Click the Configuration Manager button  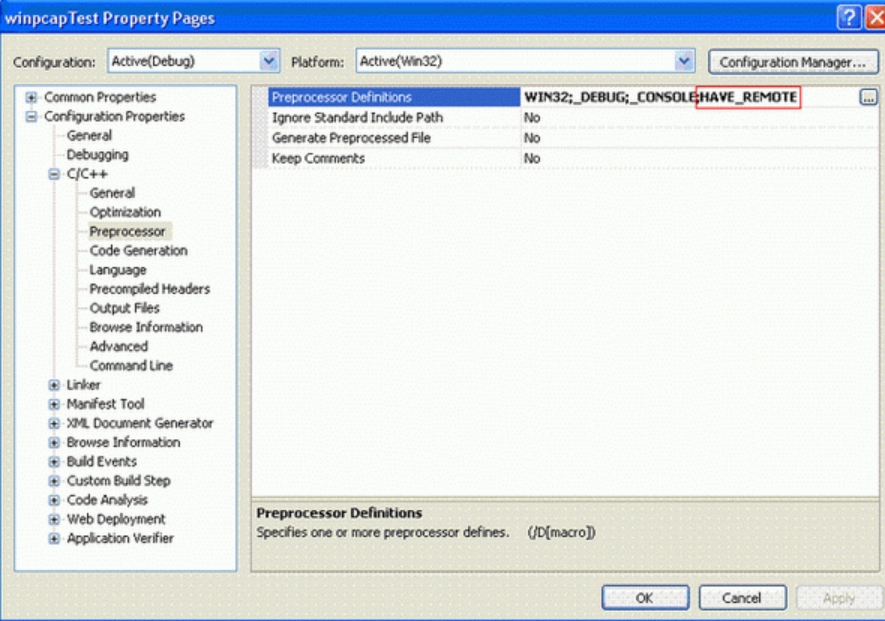[x=793, y=62]
